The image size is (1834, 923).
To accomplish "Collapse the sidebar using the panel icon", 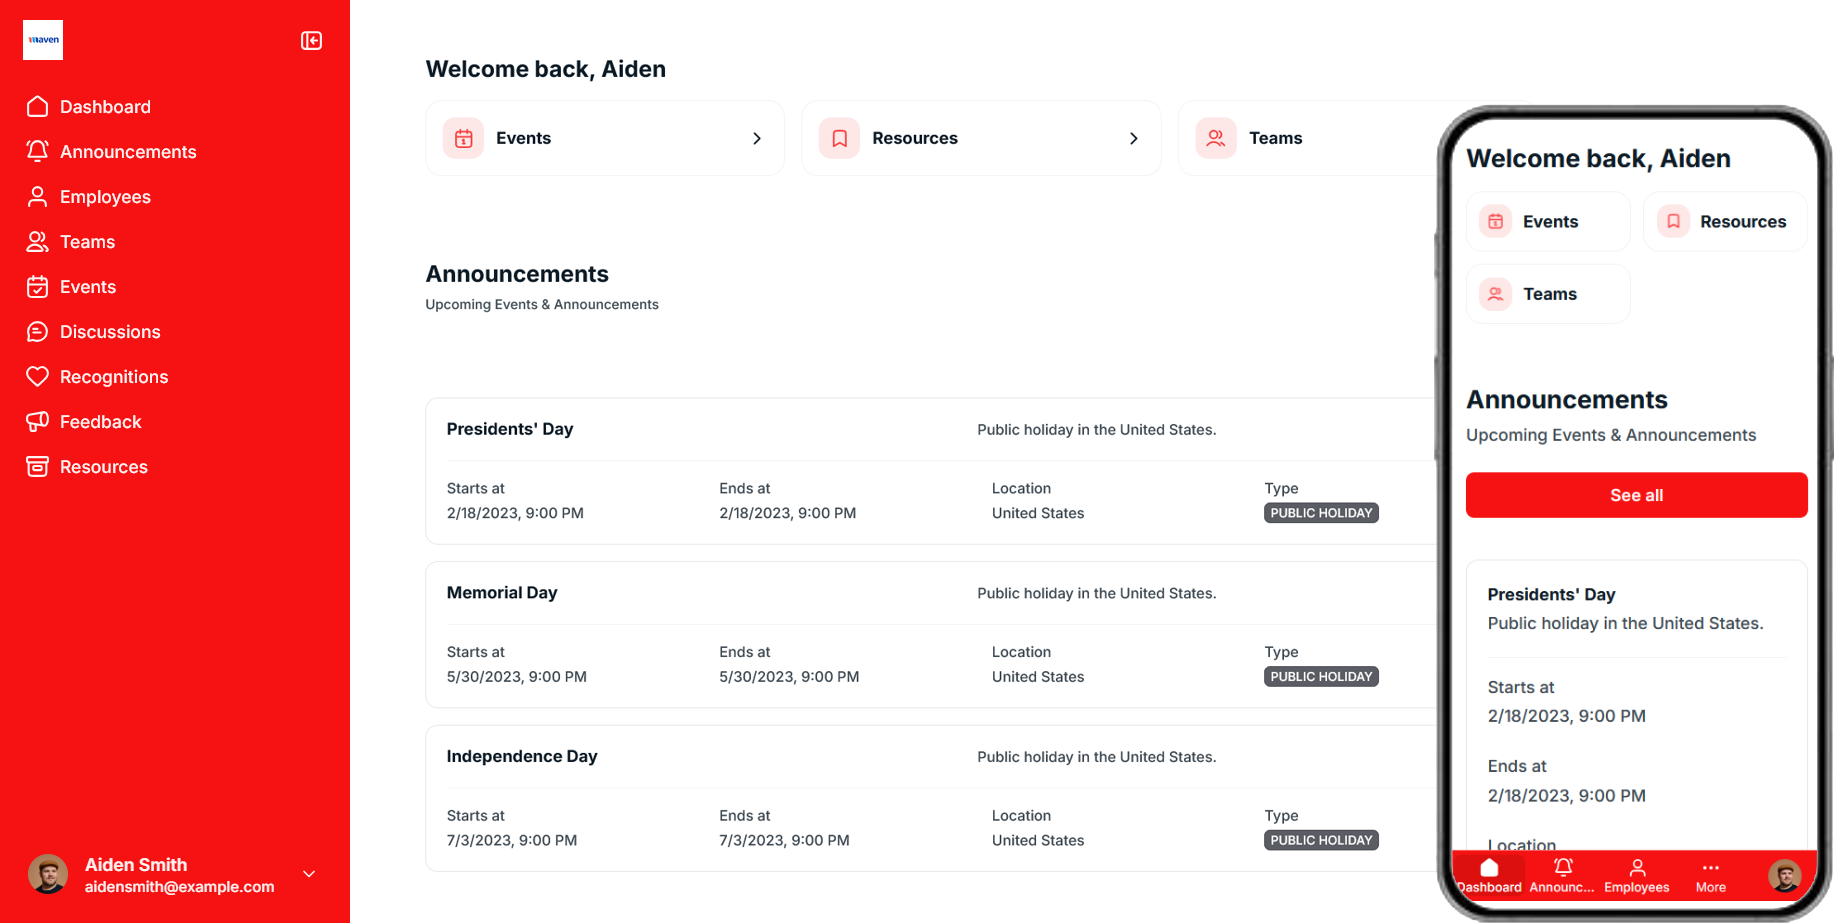I will click(311, 41).
